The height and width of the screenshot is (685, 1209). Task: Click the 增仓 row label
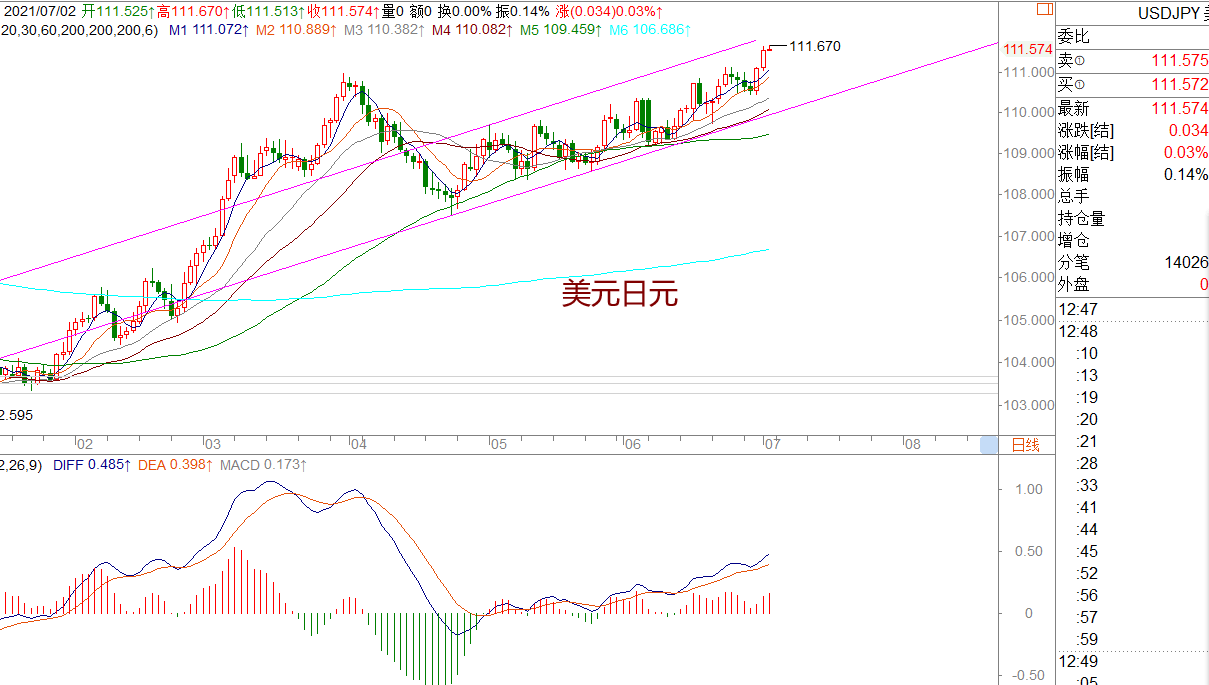1074,240
